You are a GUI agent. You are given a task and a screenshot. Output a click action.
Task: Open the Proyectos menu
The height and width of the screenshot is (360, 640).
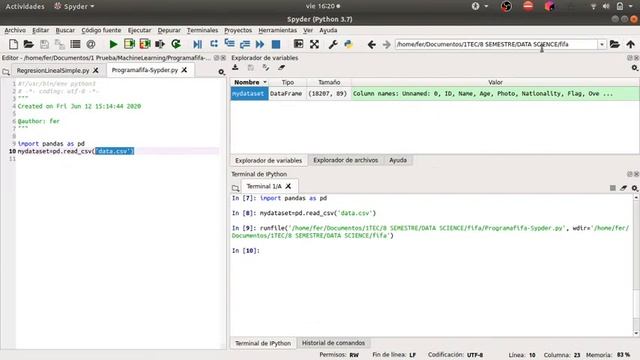click(x=238, y=30)
